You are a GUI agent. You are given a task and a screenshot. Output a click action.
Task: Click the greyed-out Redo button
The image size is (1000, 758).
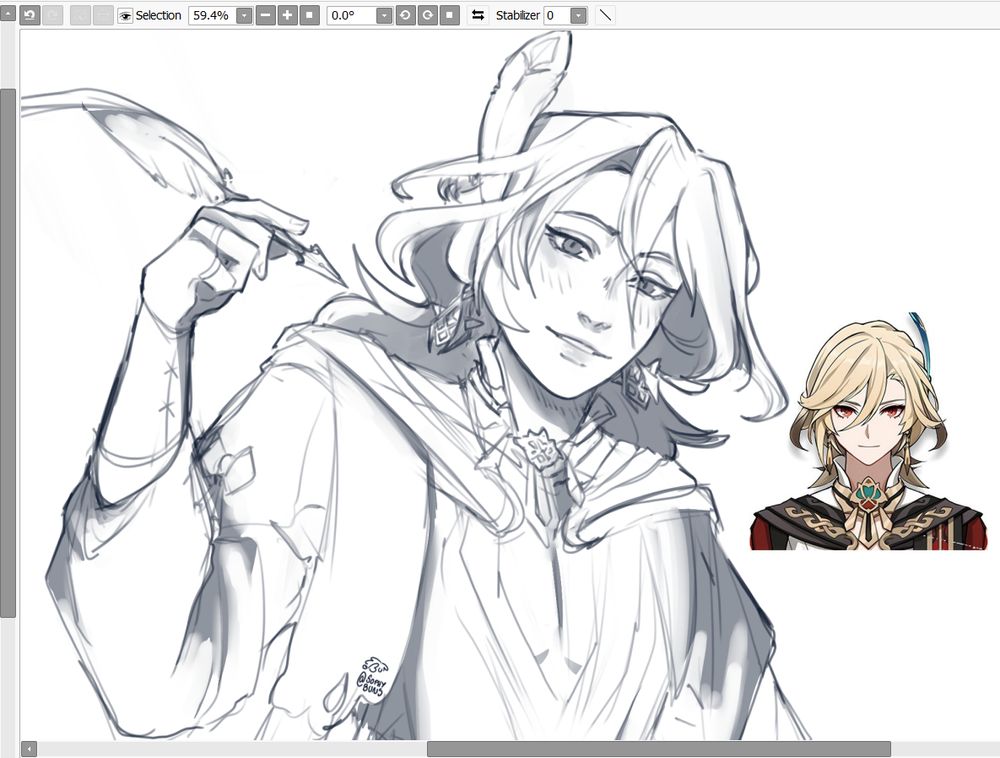click(x=52, y=15)
